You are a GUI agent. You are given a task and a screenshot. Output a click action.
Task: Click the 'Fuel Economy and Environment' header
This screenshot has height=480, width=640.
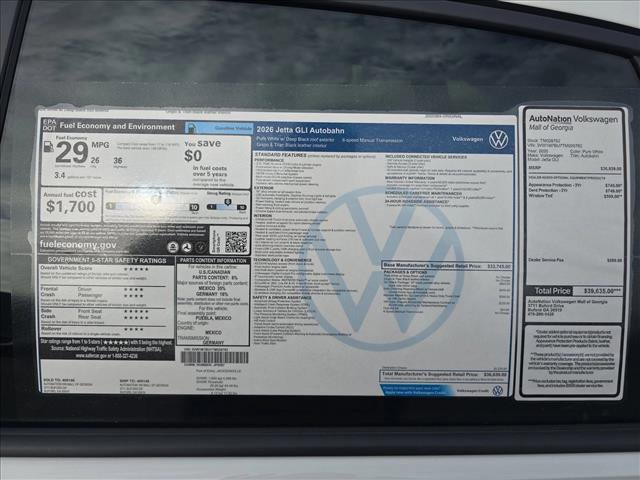(x=117, y=127)
